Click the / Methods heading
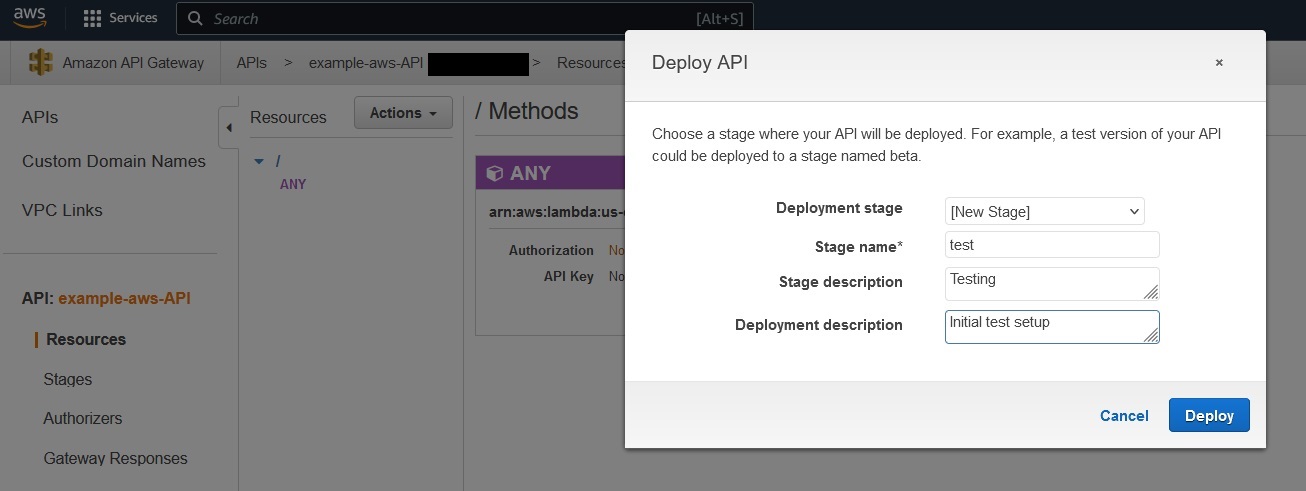 click(x=527, y=111)
